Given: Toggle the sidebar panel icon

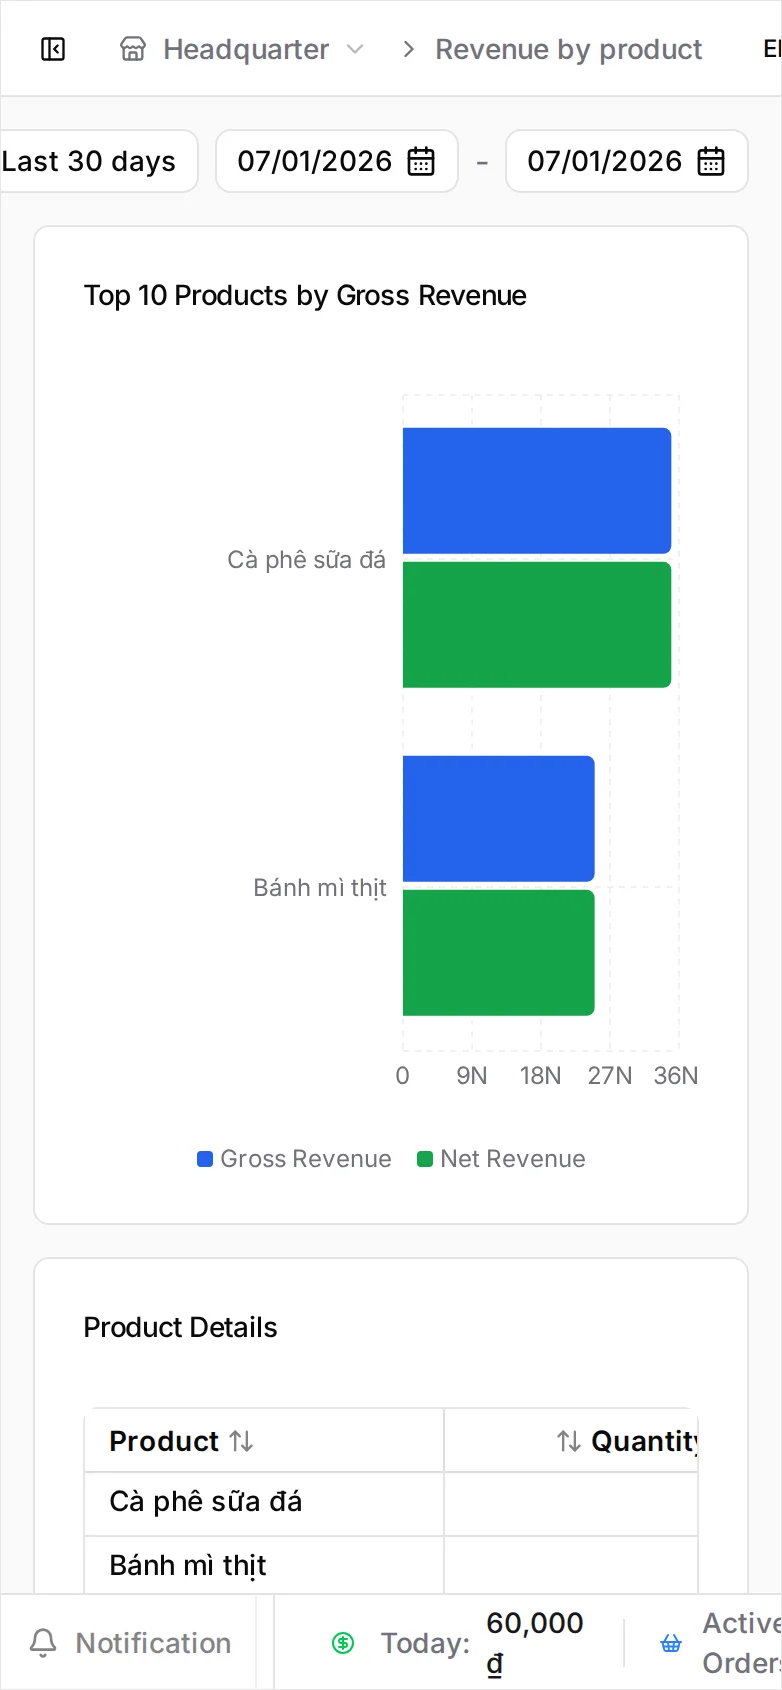Looking at the screenshot, I should (x=53, y=49).
